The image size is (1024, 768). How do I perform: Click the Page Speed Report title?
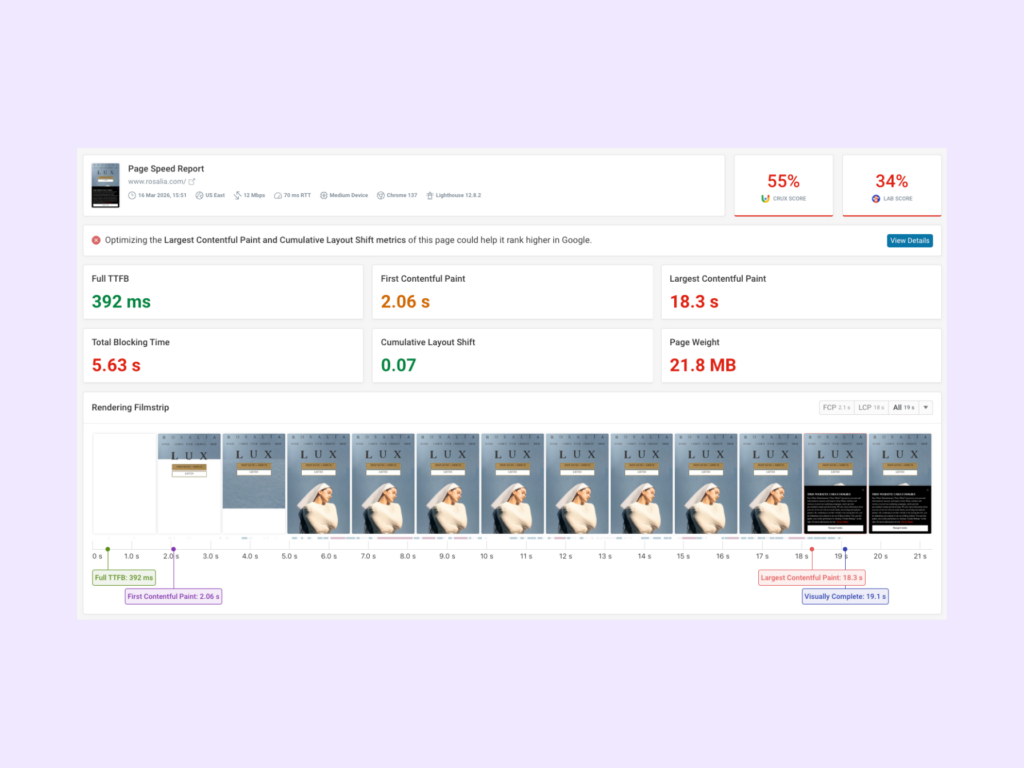[166, 168]
